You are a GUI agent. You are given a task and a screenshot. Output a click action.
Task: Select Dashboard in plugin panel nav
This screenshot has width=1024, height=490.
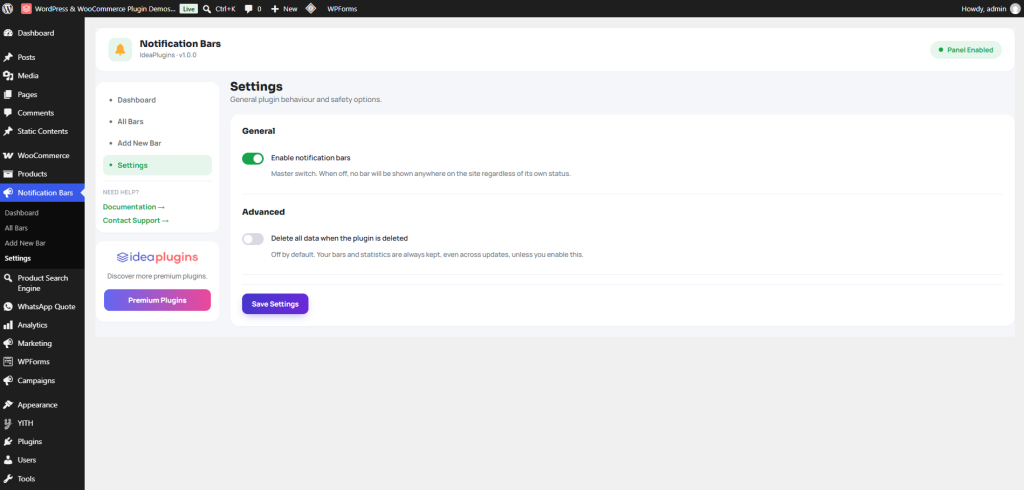click(x=157, y=100)
